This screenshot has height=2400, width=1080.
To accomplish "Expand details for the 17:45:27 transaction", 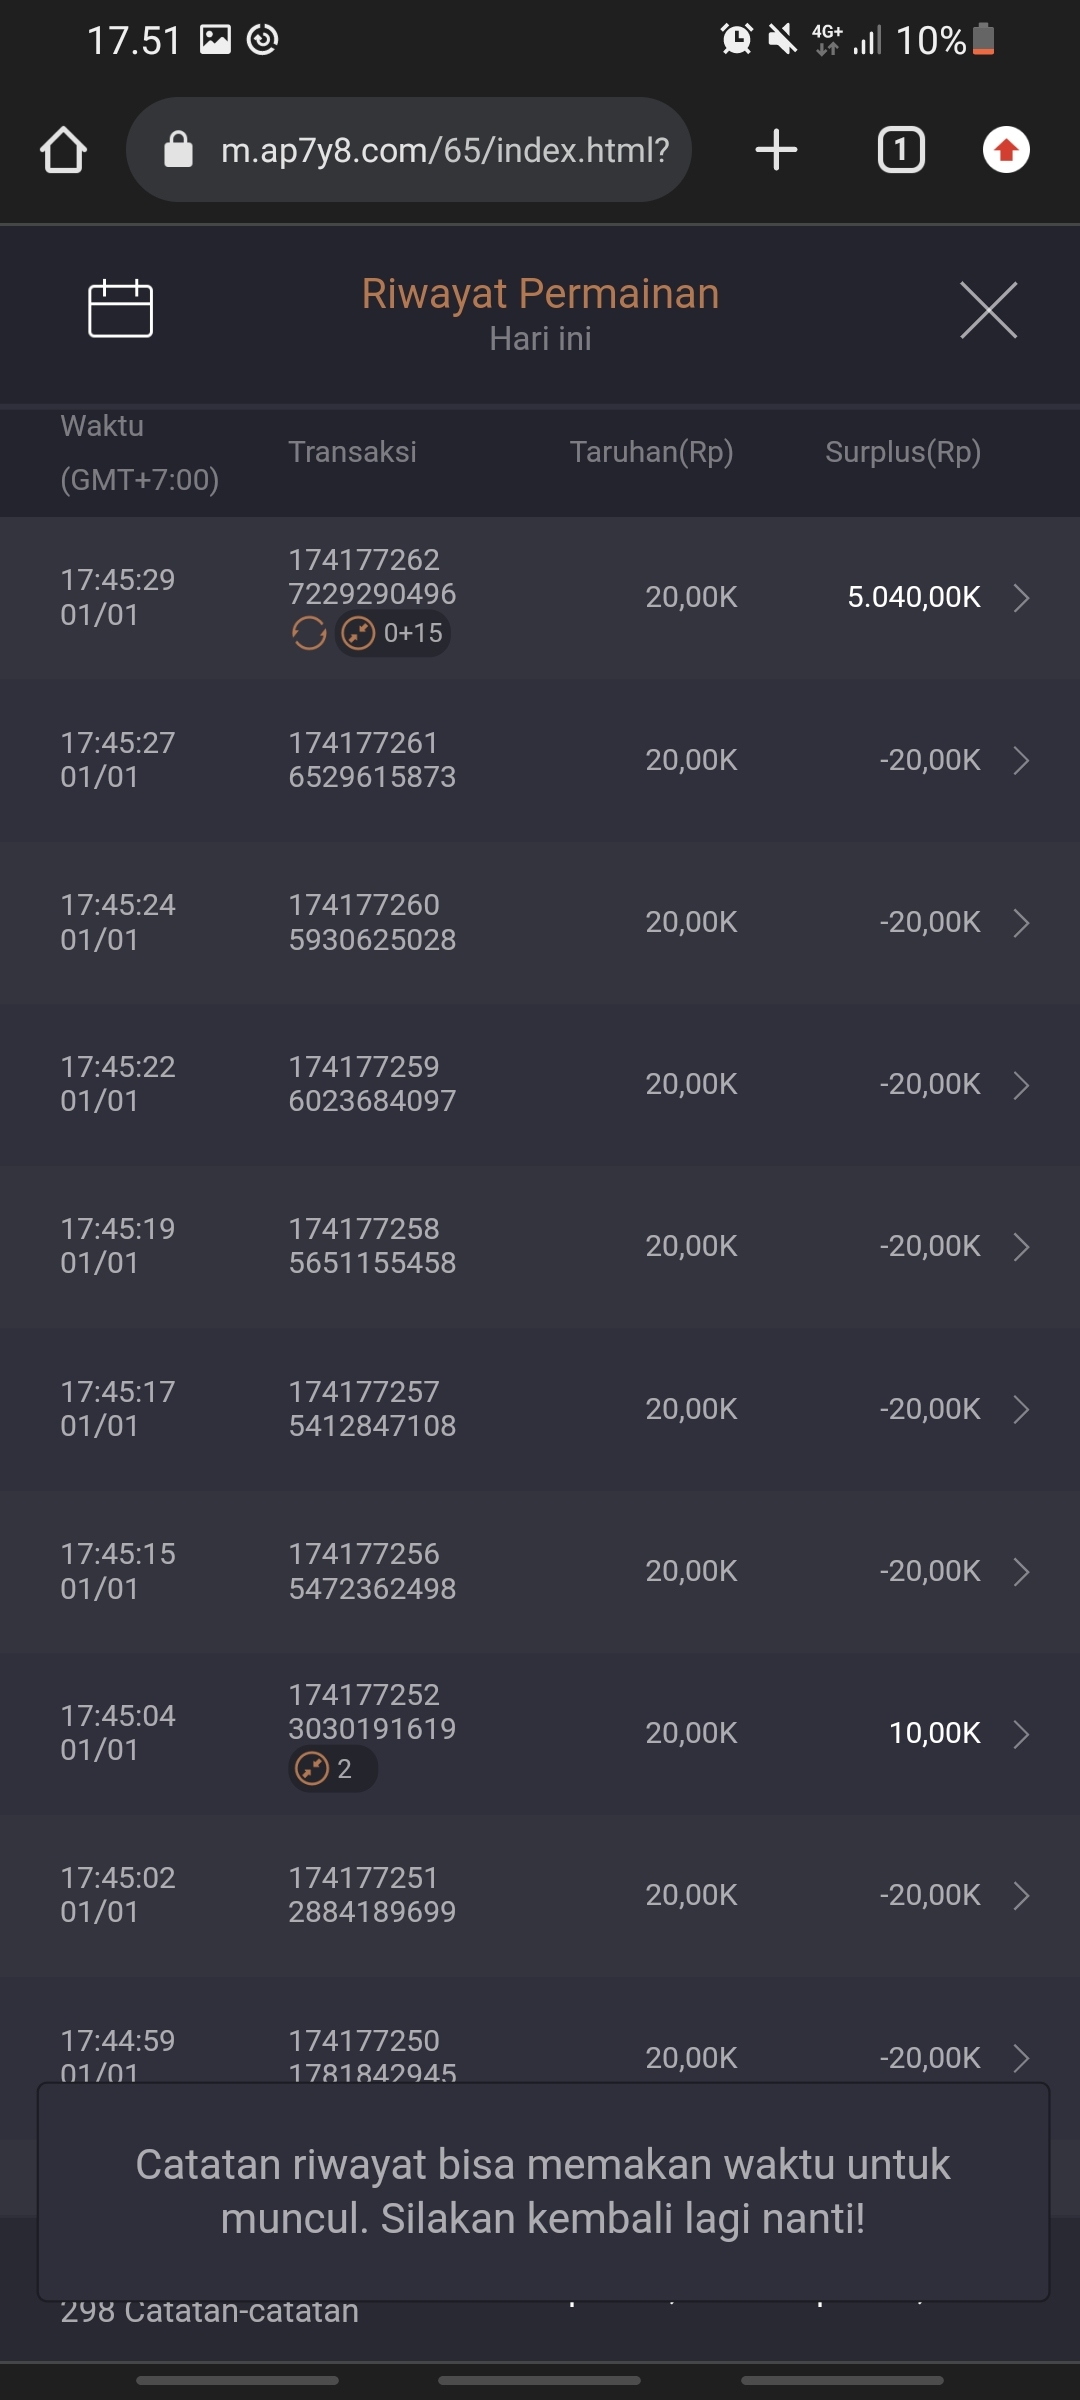I will pyautogui.click(x=1021, y=761).
